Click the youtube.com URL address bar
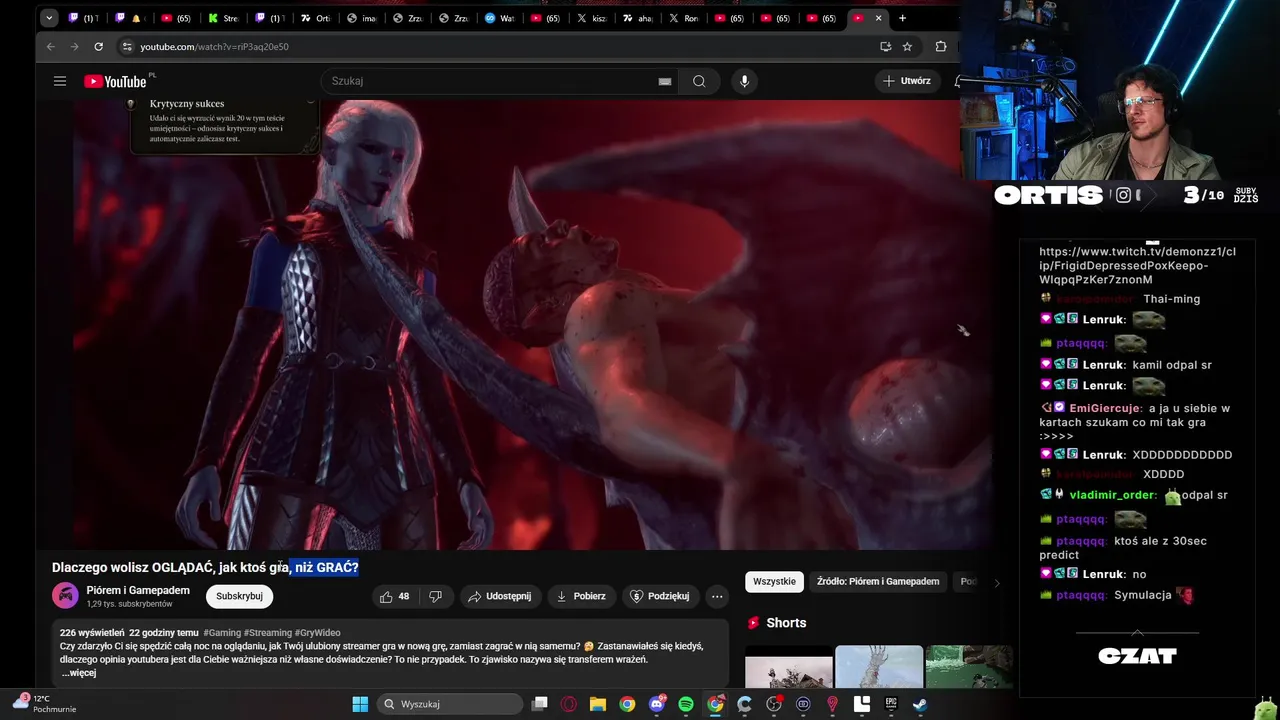The height and width of the screenshot is (720, 1280). coord(500,46)
